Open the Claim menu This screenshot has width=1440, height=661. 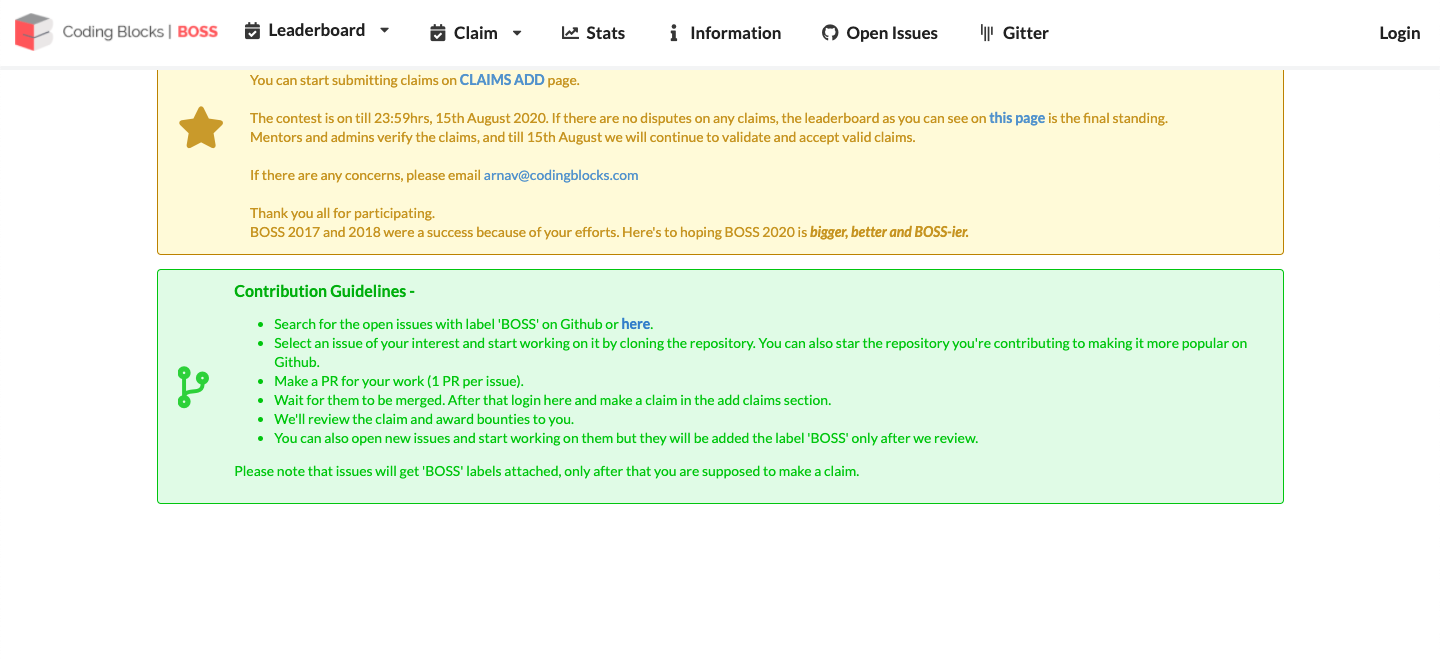click(476, 33)
